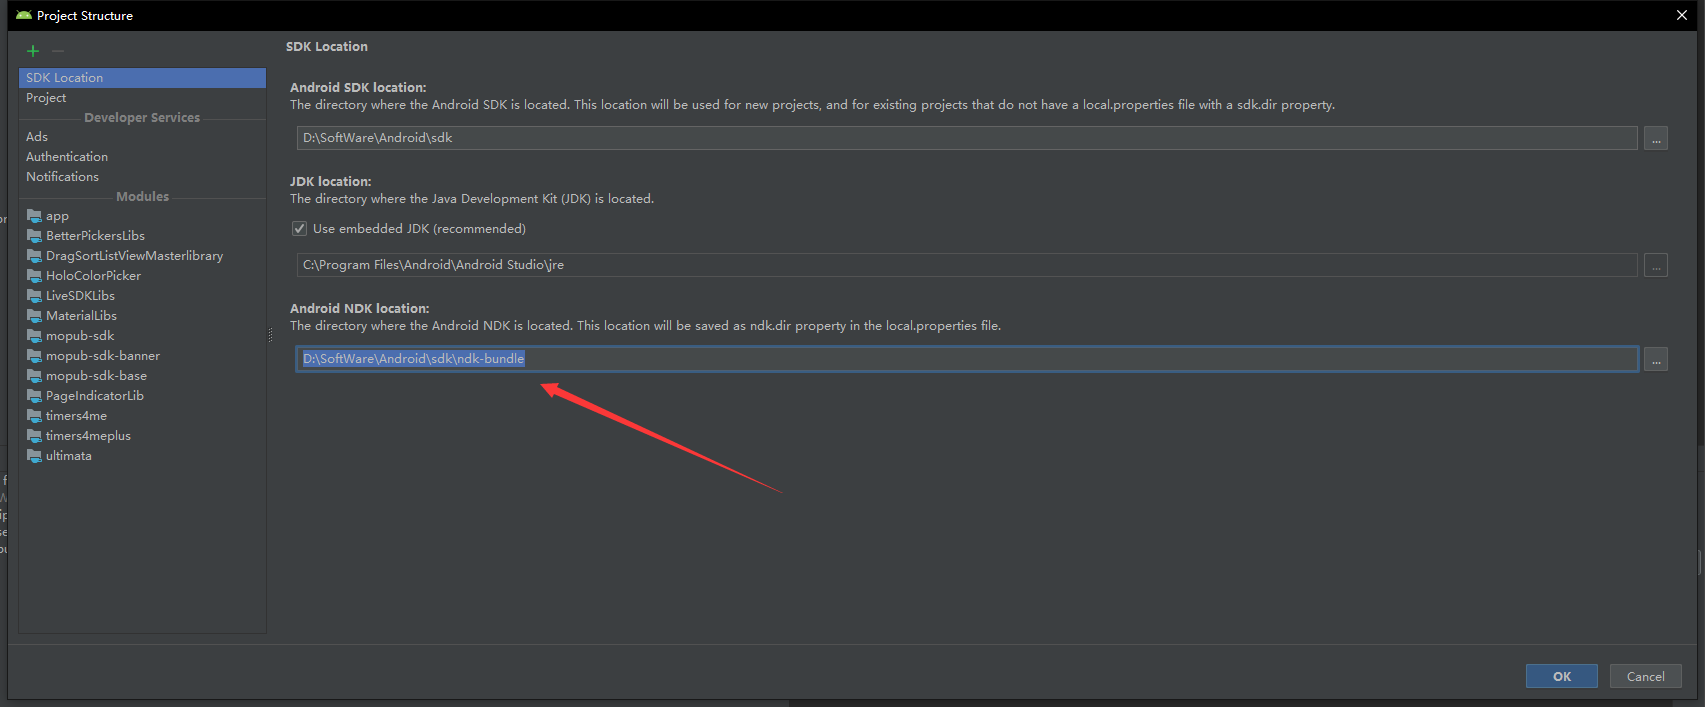
Task: Toggle Use embedded JDK checkbox
Action: point(299,229)
